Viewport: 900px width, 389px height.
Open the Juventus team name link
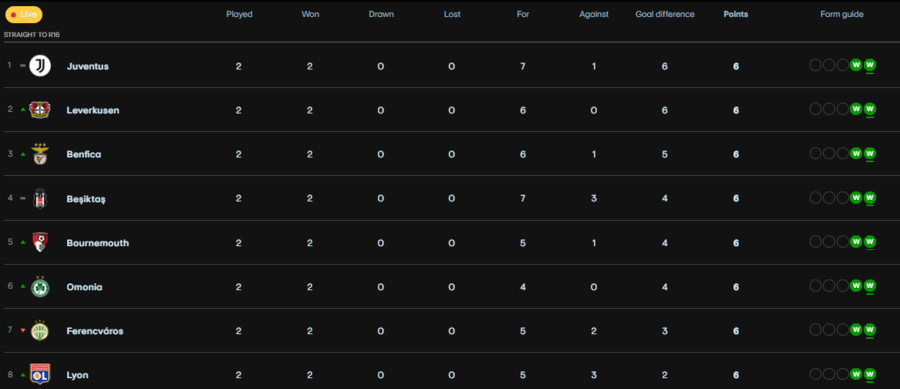coord(87,66)
